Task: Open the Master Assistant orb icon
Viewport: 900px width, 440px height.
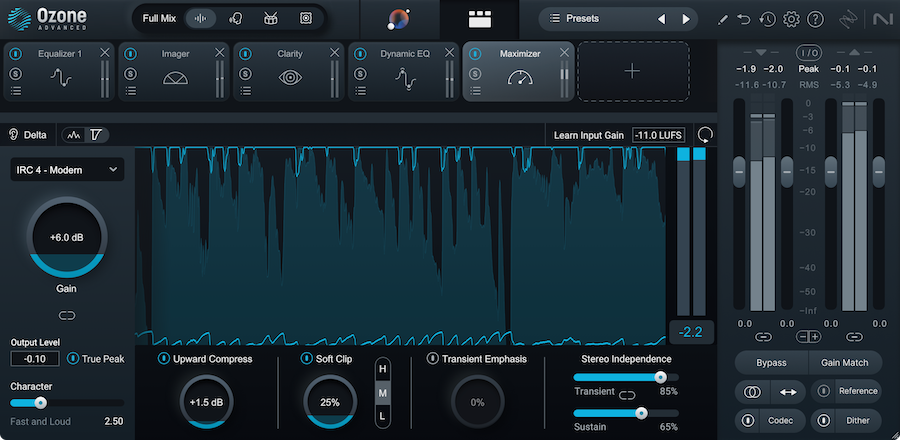Action: 398,19
